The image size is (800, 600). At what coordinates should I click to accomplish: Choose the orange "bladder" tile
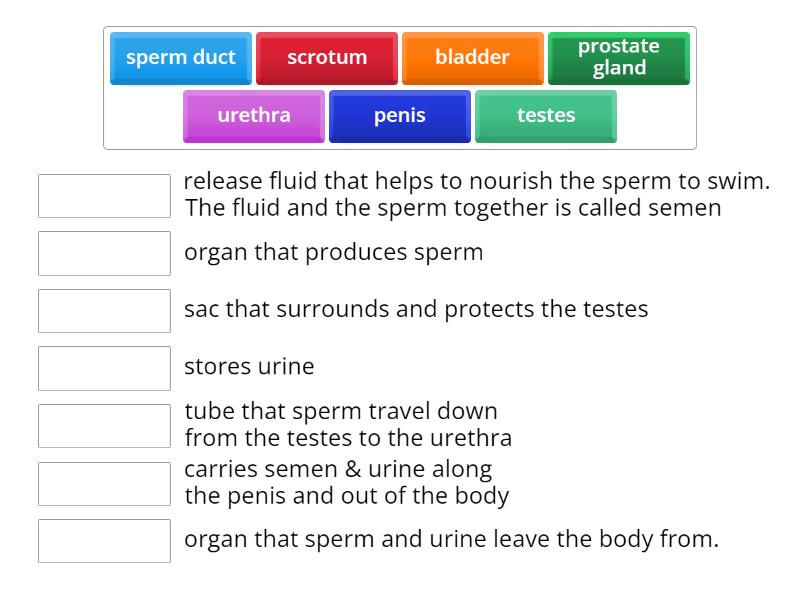472,58
